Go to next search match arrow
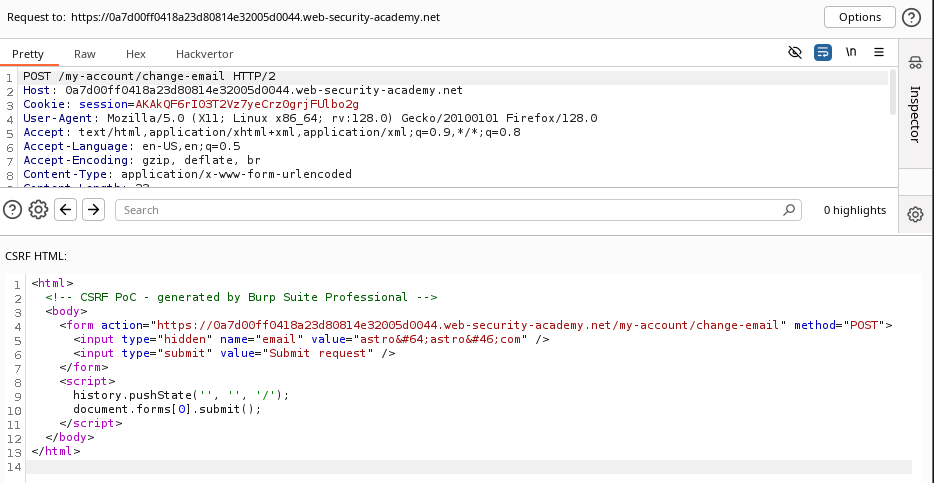 (93, 210)
